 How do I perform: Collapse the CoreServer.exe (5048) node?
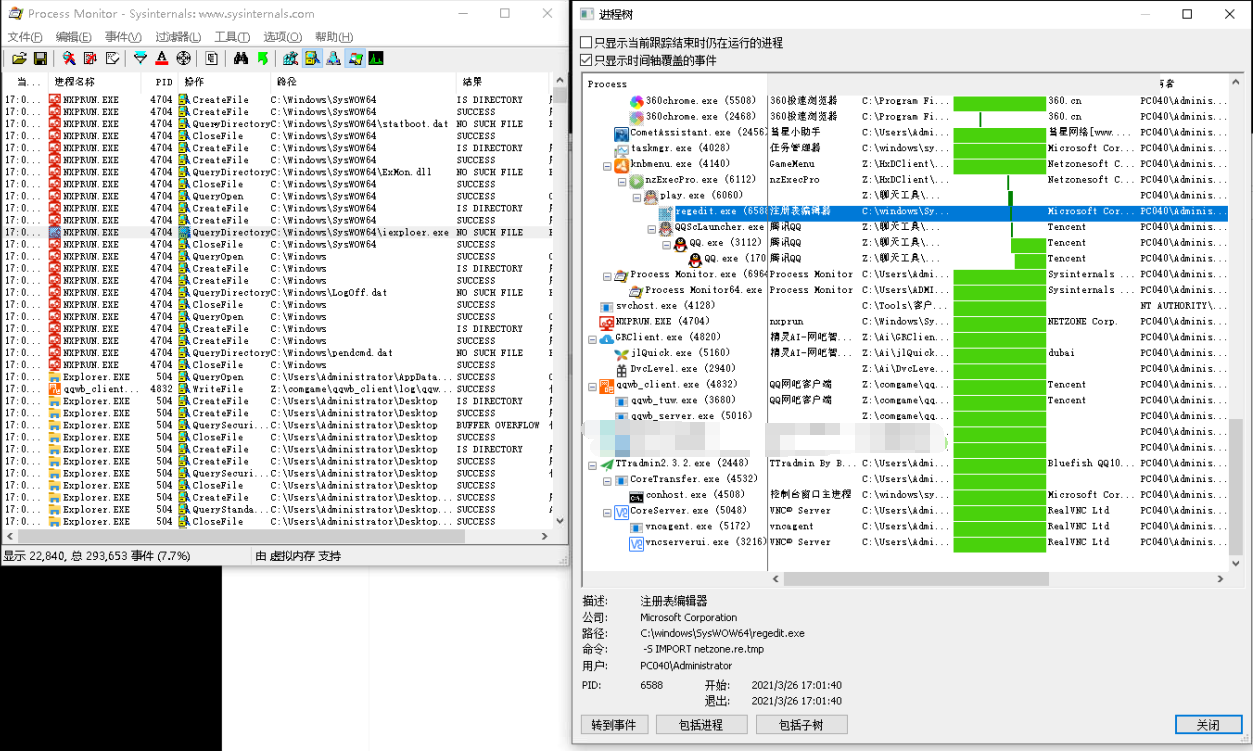click(x=607, y=511)
